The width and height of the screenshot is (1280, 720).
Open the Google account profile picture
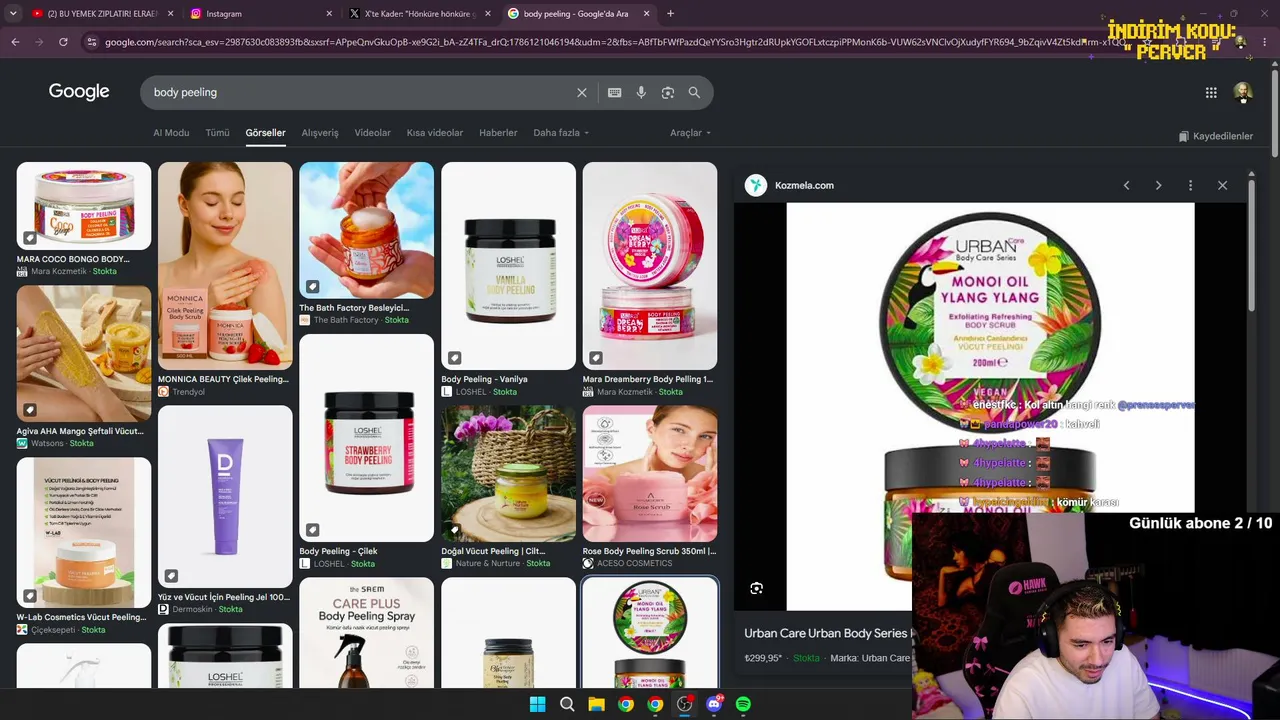(x=1243, y=92)
